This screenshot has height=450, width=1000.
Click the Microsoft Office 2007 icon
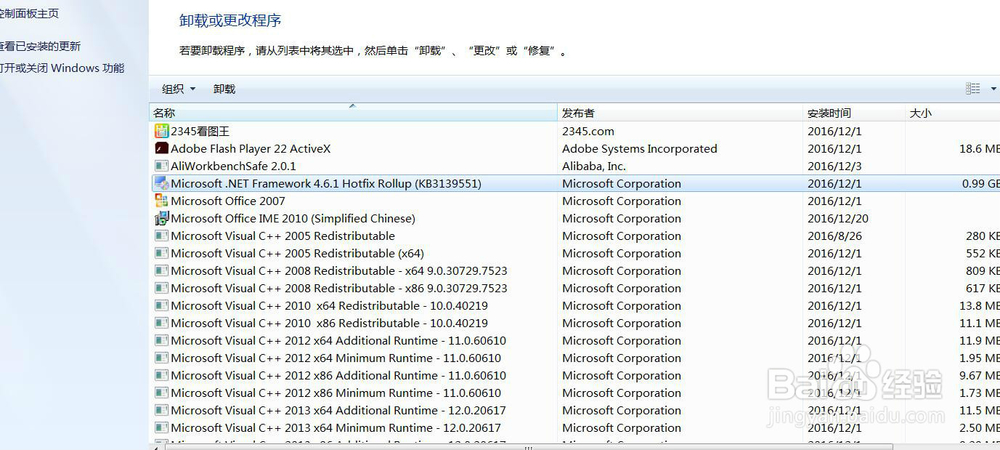pyautogui.click(x=162, y=201)
